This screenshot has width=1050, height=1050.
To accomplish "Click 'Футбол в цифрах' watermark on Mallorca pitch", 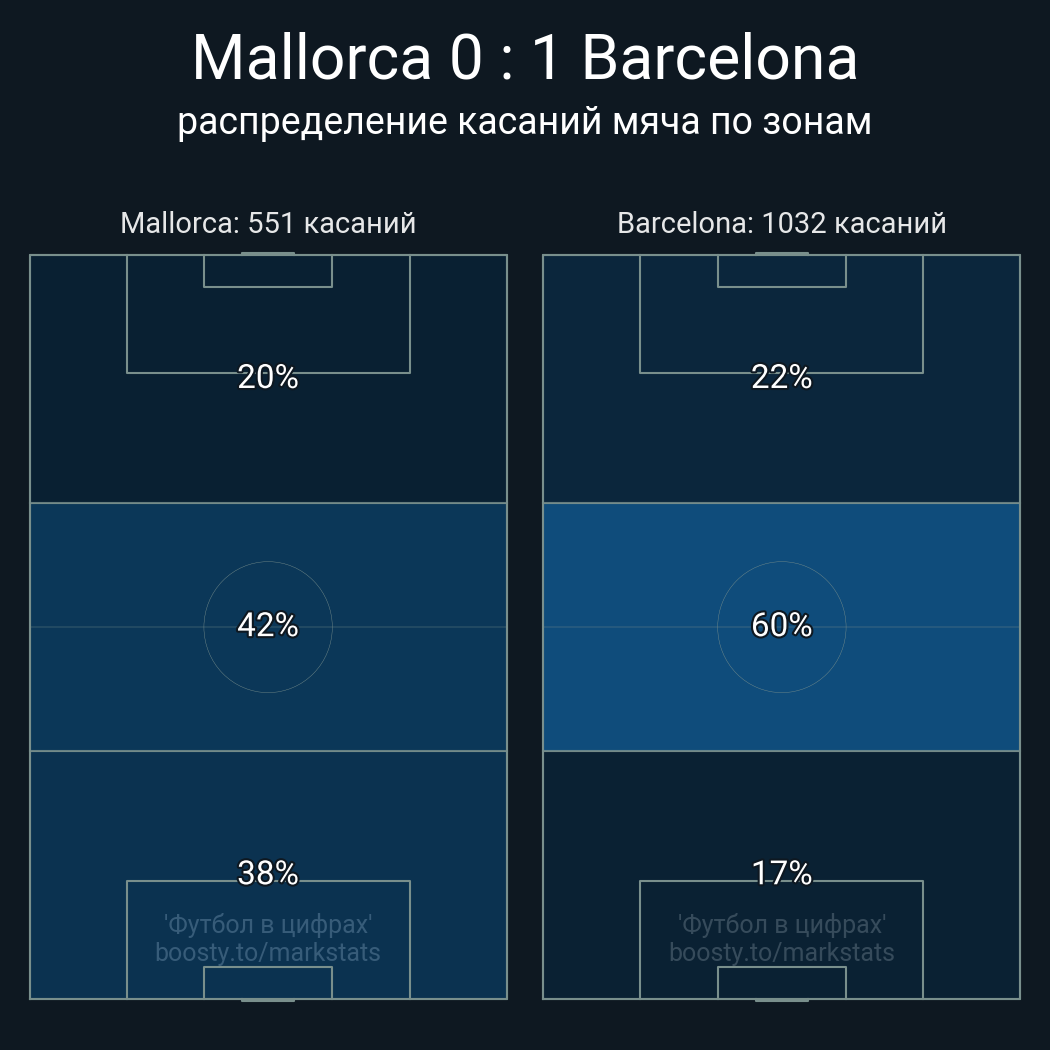I will (268, 924).
